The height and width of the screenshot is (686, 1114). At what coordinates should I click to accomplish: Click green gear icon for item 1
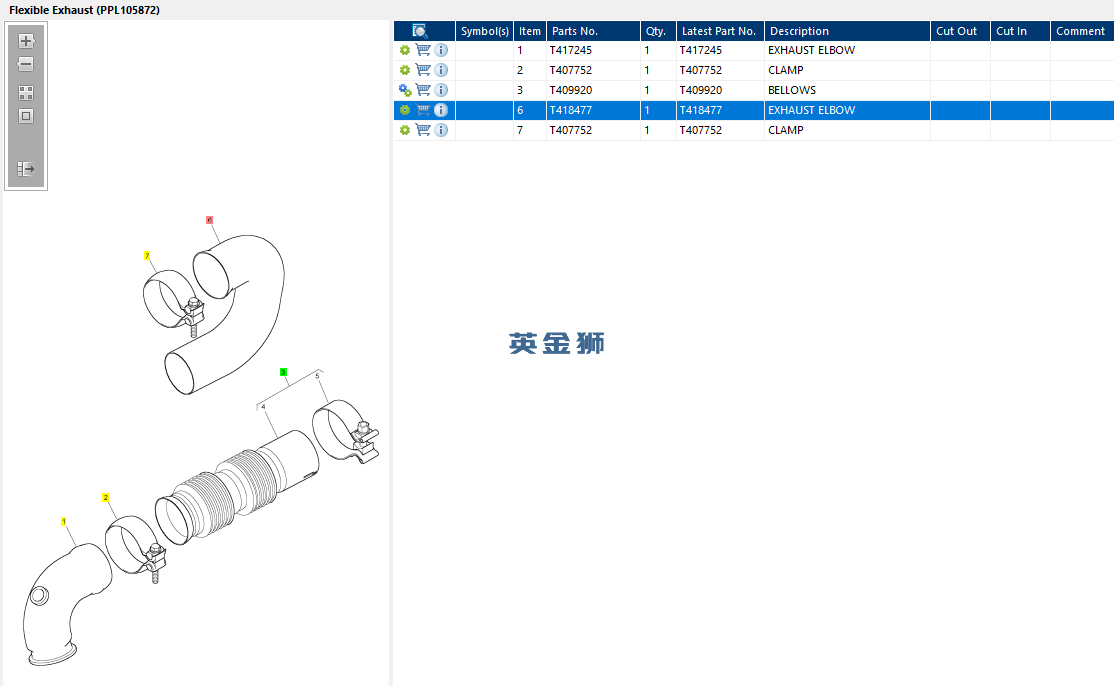coord(405,50)
